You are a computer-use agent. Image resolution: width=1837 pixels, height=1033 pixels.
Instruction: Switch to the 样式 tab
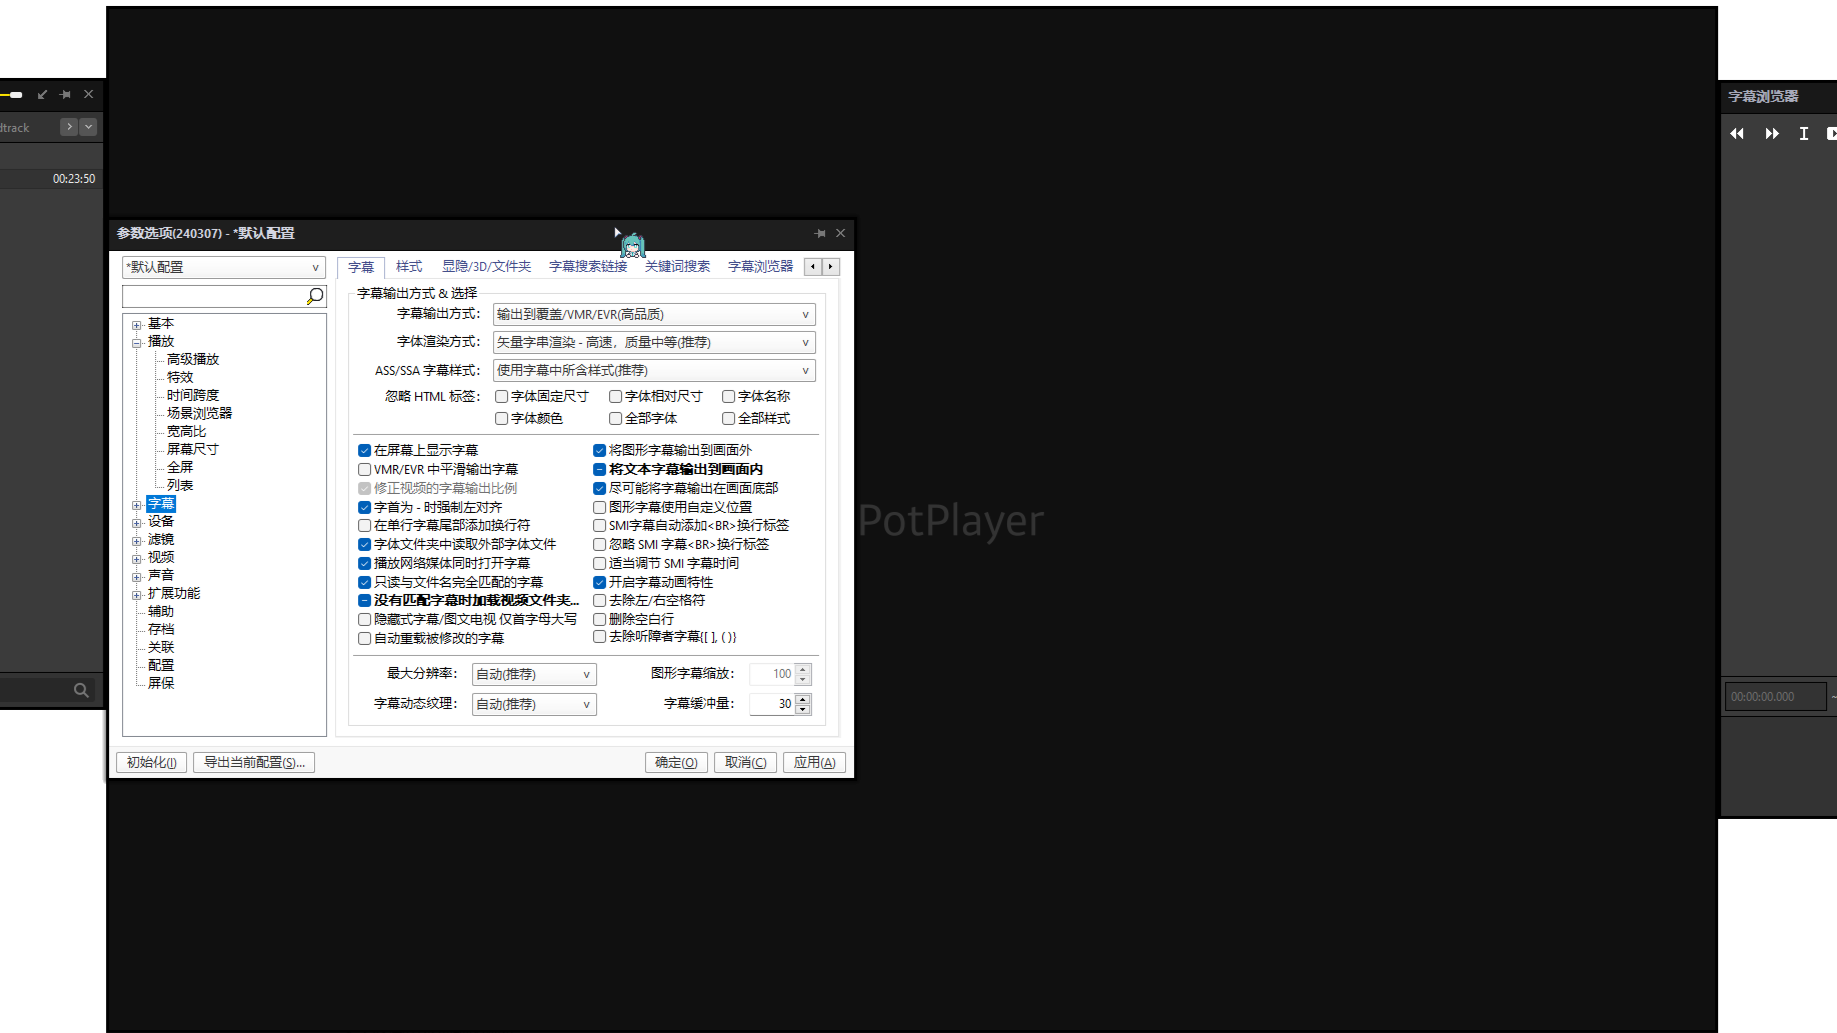click(x=409, y=266)
